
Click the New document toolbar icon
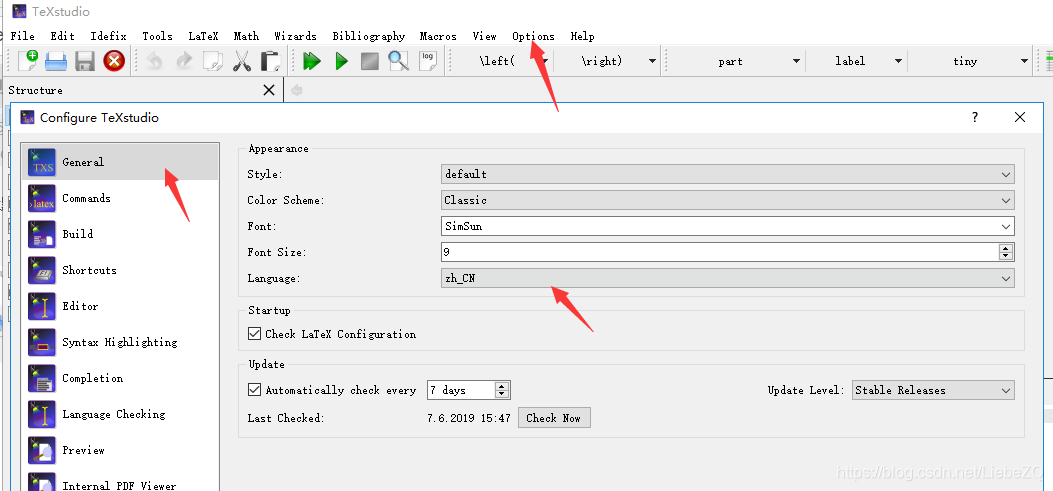coord(28,61)
